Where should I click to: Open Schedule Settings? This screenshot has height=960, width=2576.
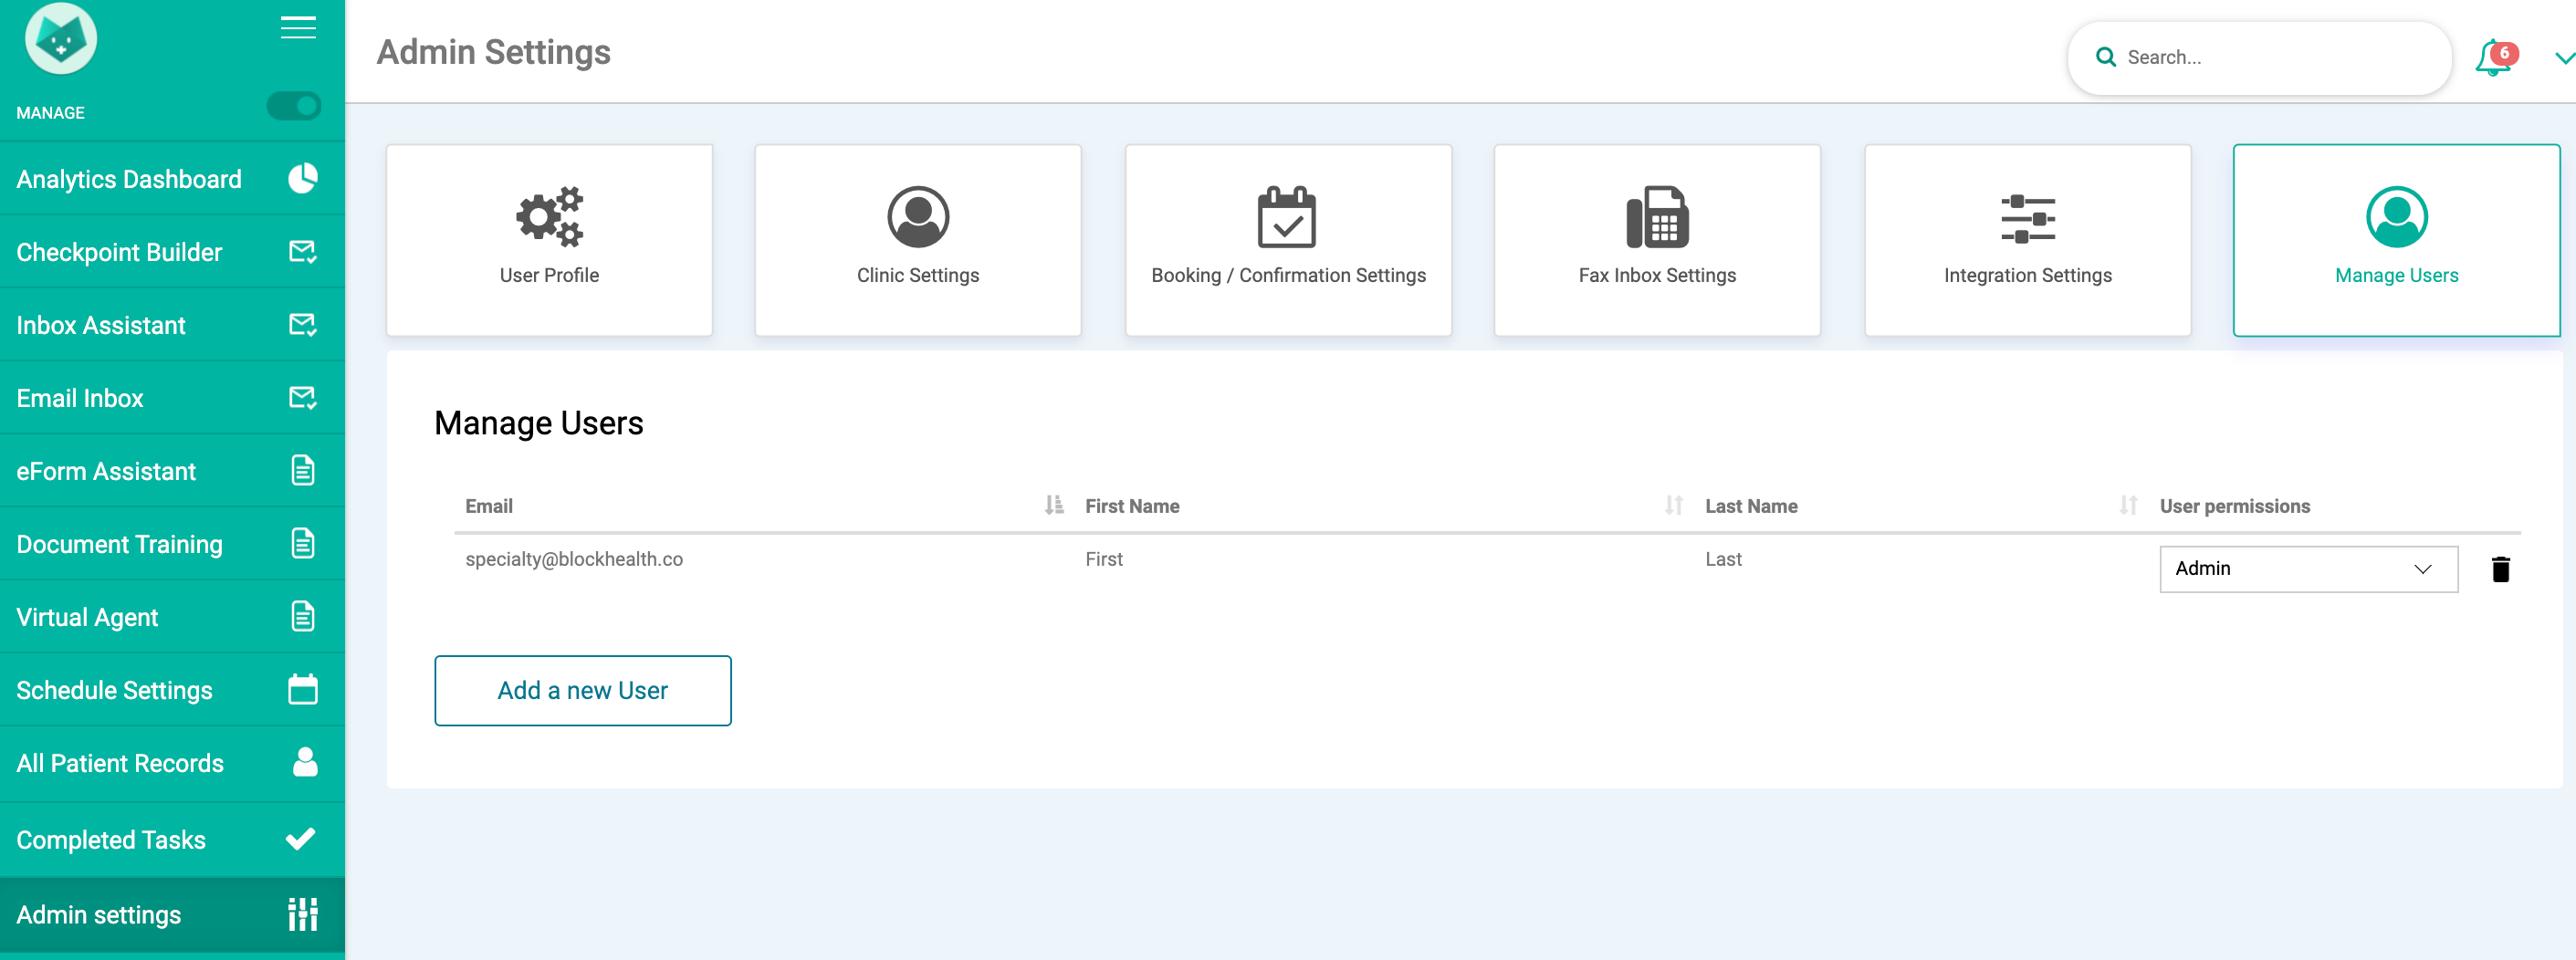(172, 690)
